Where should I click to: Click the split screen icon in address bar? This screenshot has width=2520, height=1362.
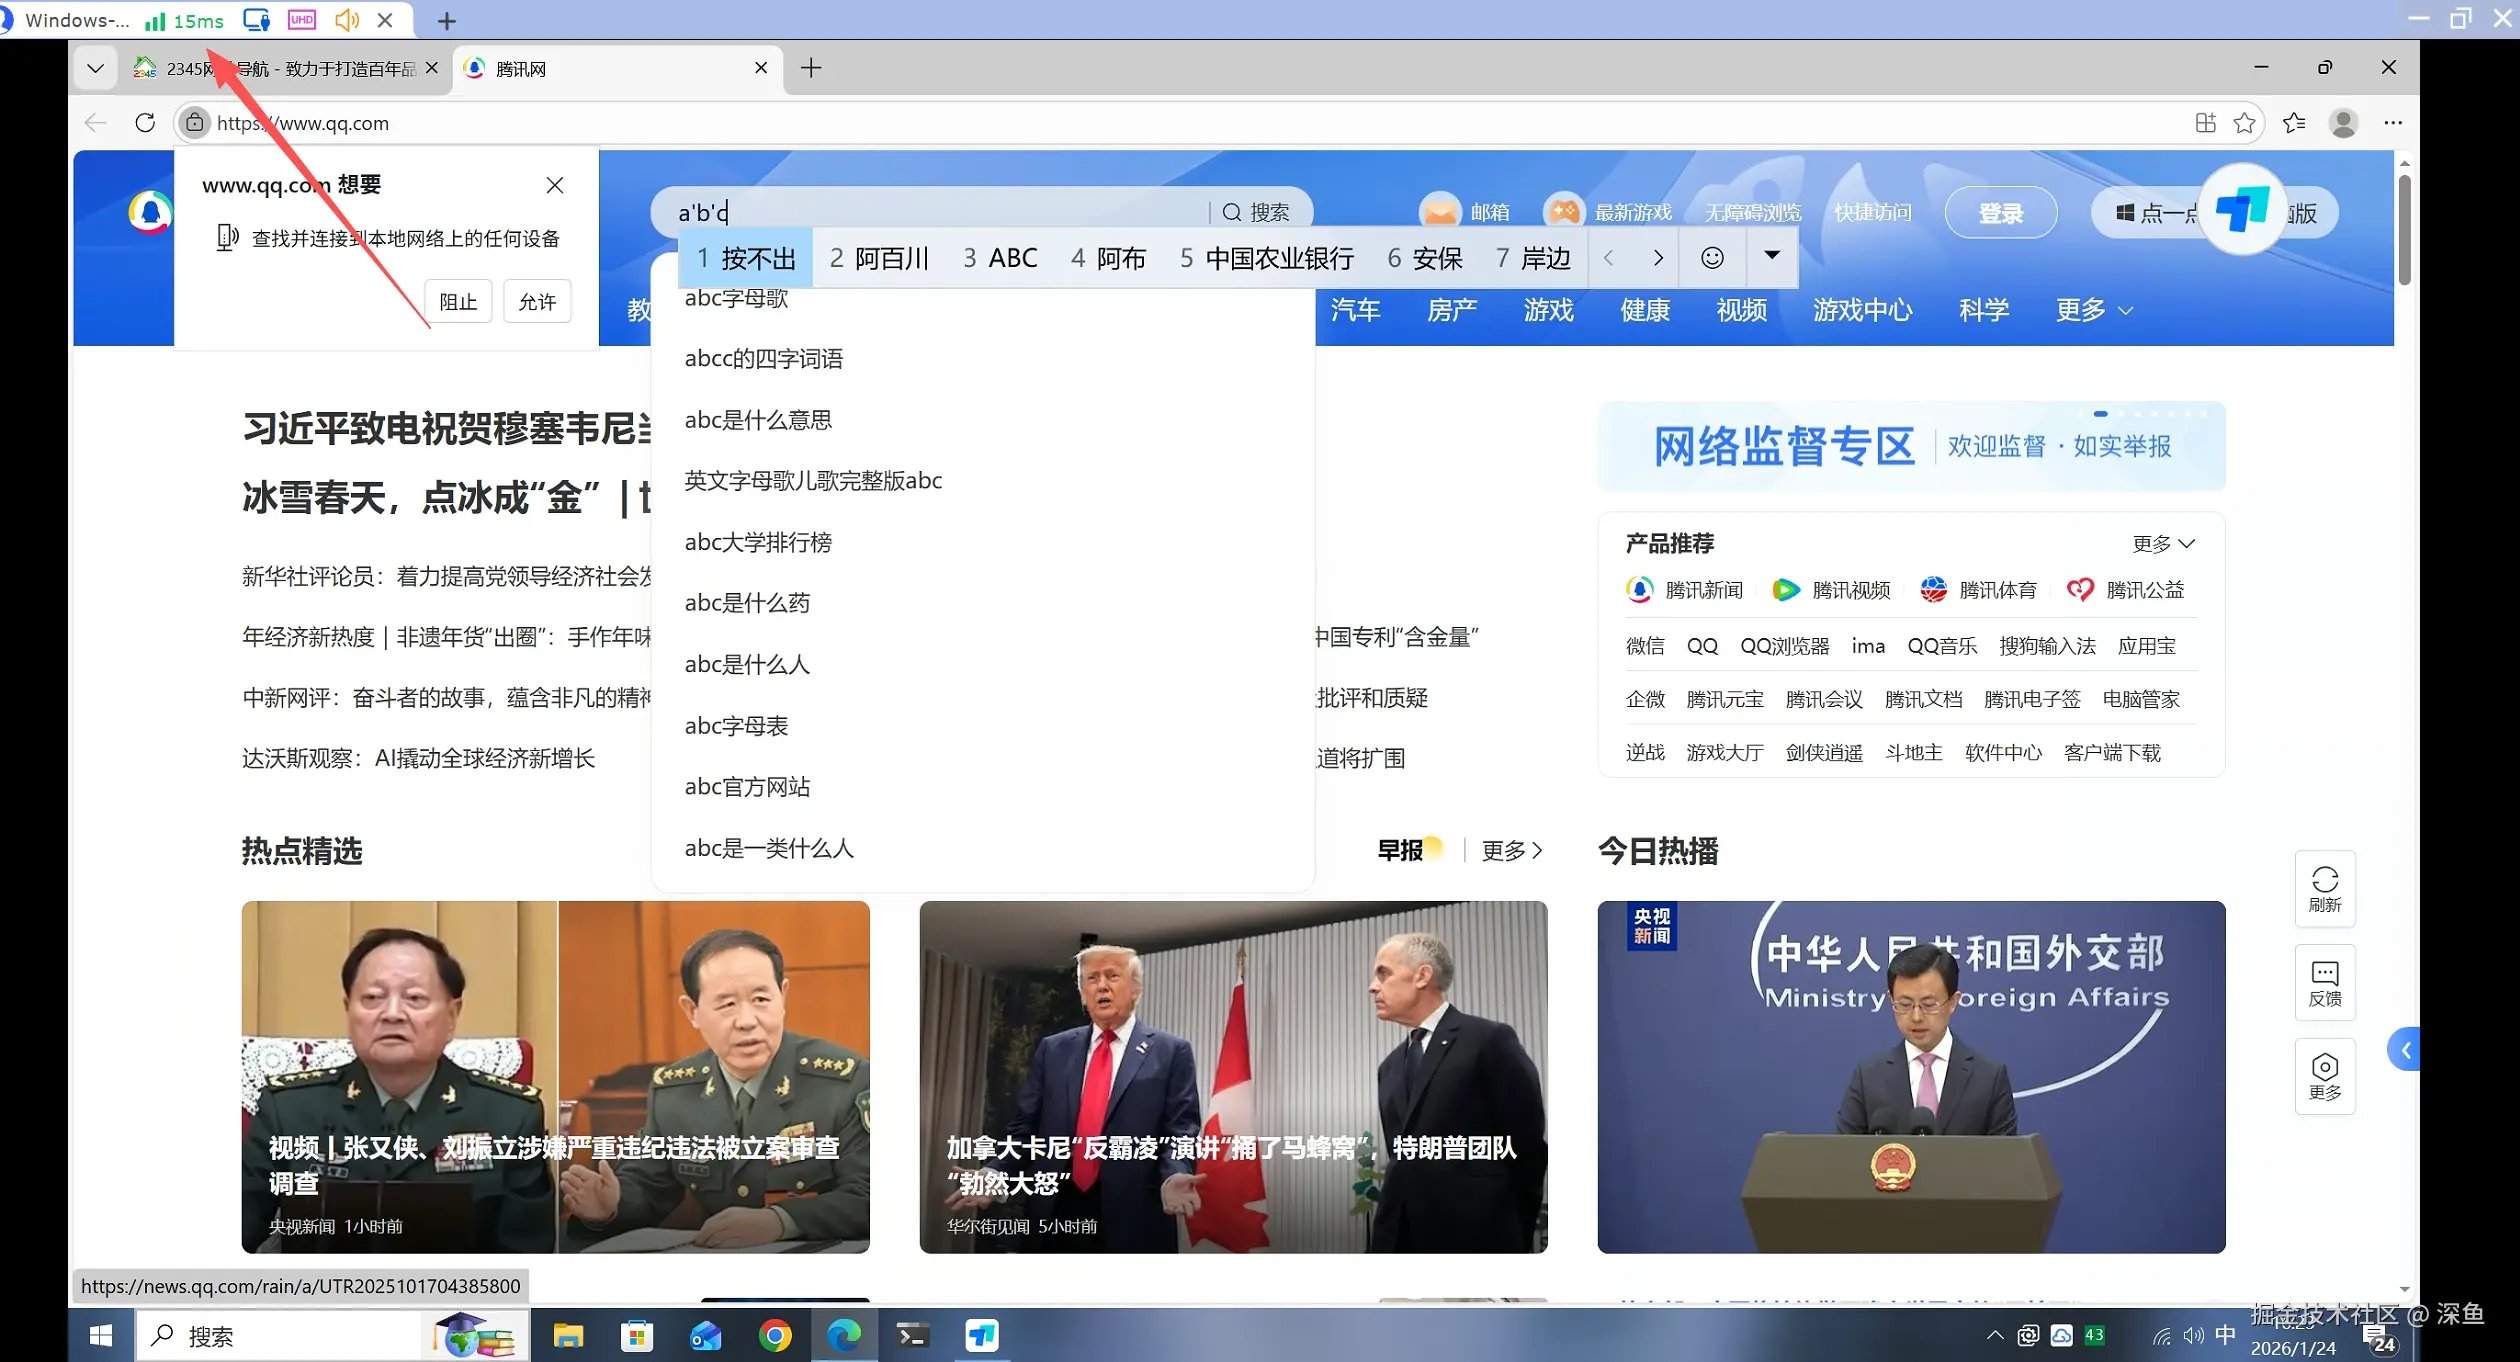pos(2205,123)
